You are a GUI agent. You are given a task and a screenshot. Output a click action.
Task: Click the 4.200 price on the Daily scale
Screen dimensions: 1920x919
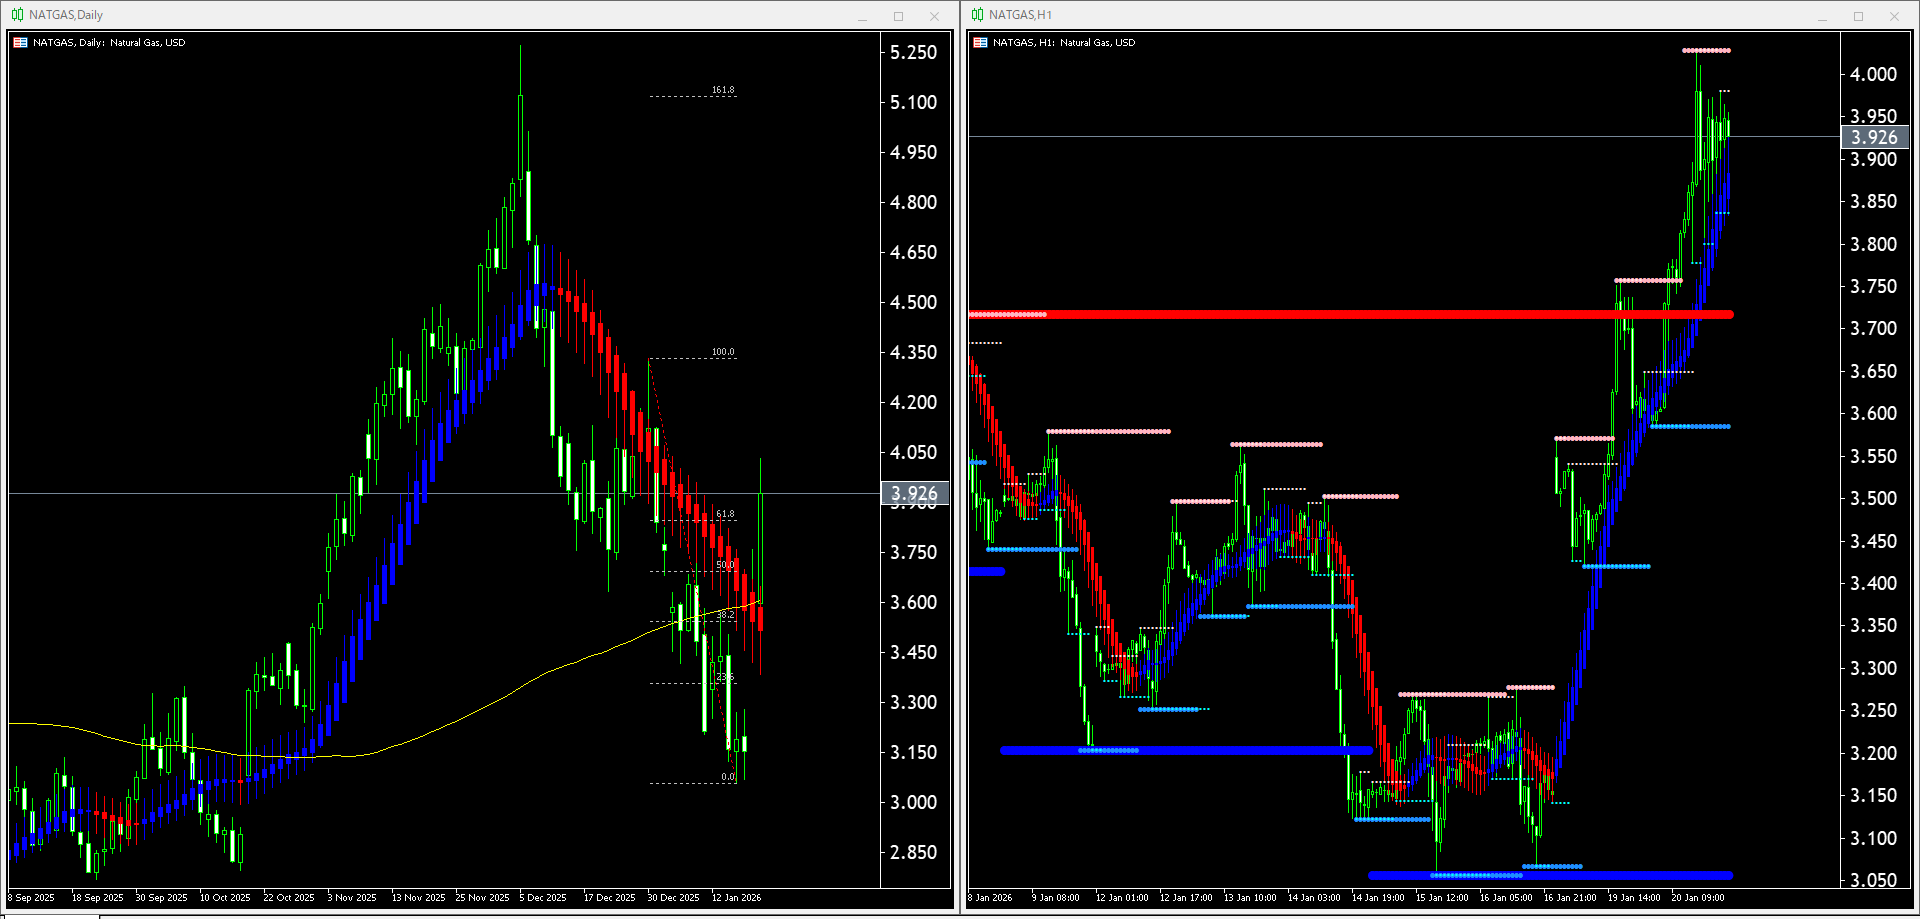(x=914, y=402)
